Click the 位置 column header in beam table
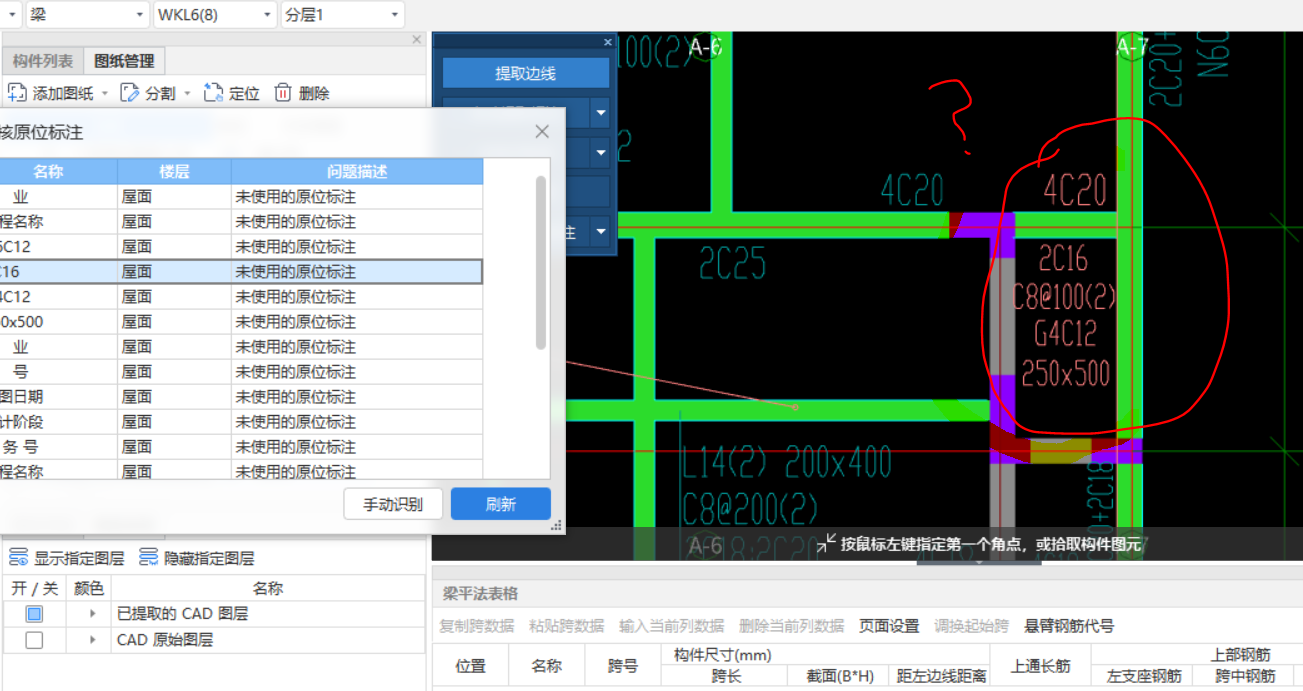Viewport: 1303px width, 691px height. (x=470, y=666)
